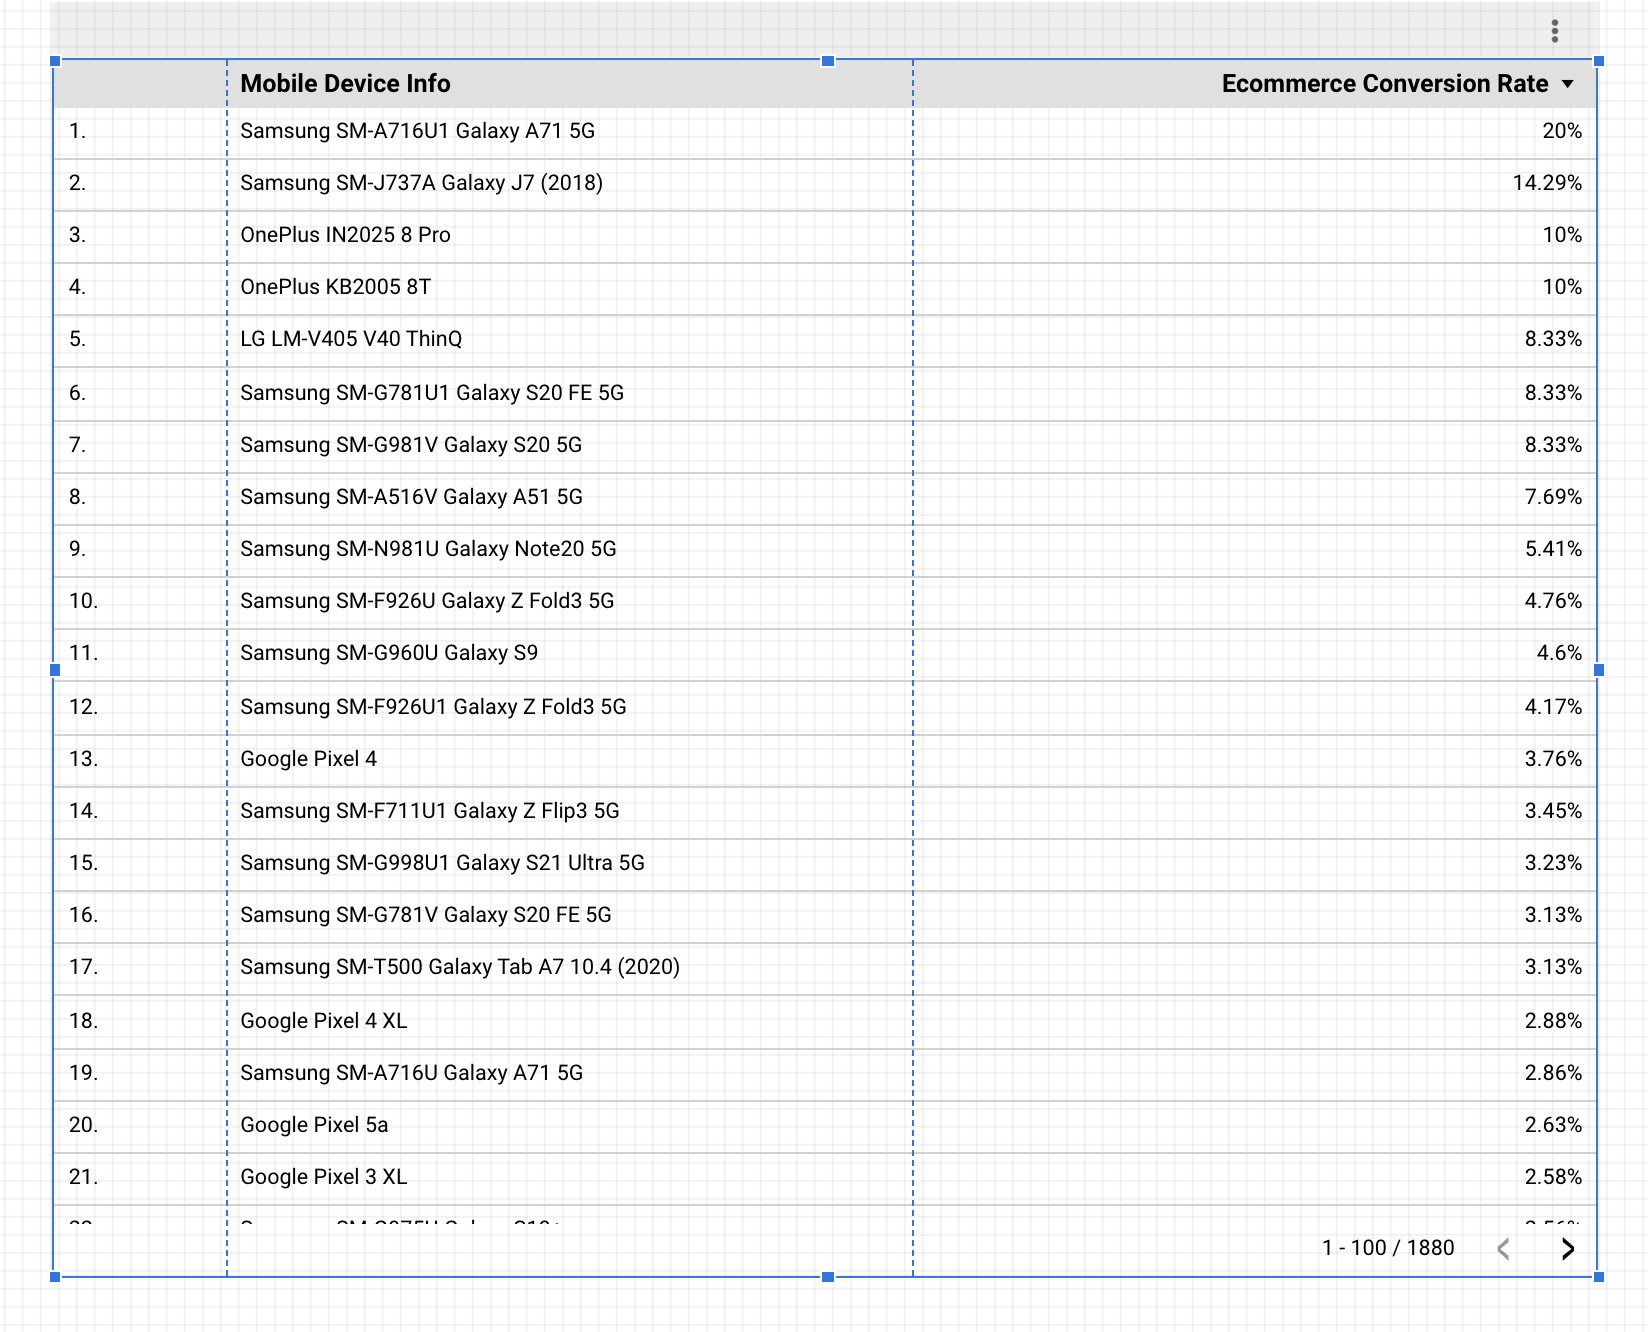Click row number 1.
The image size is (1648, 1332).
point(77,132)
